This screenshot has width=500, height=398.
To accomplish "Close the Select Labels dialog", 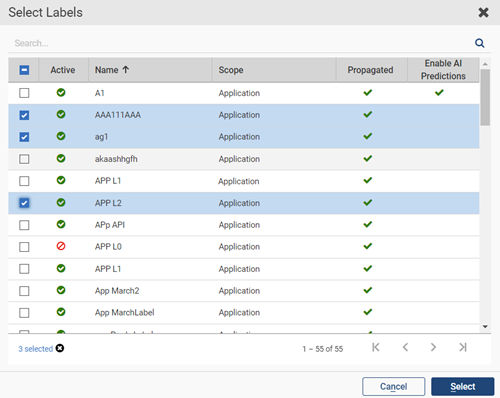I will (483, 13).
